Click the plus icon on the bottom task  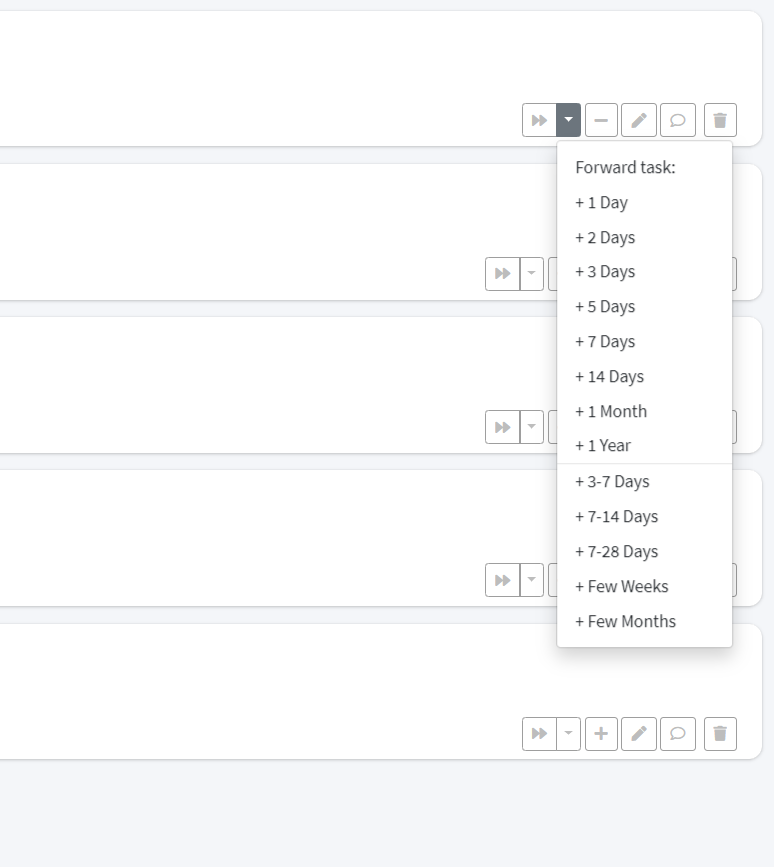(x=601, y=733)
